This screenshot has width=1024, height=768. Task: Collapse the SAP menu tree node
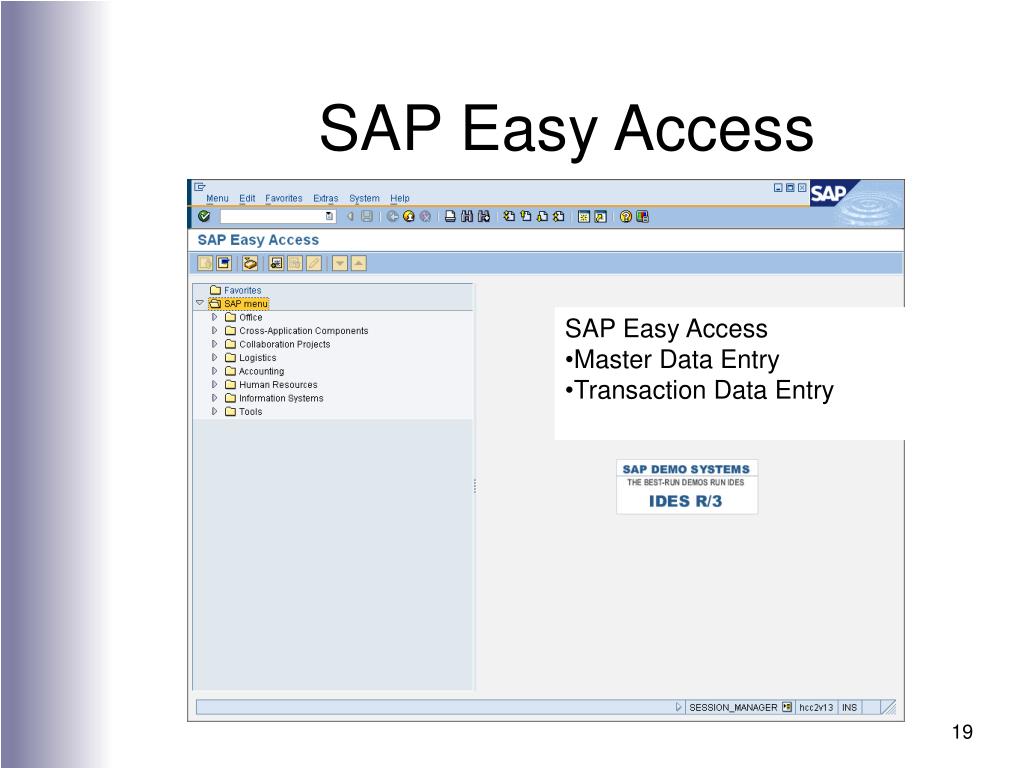(200, 303)
